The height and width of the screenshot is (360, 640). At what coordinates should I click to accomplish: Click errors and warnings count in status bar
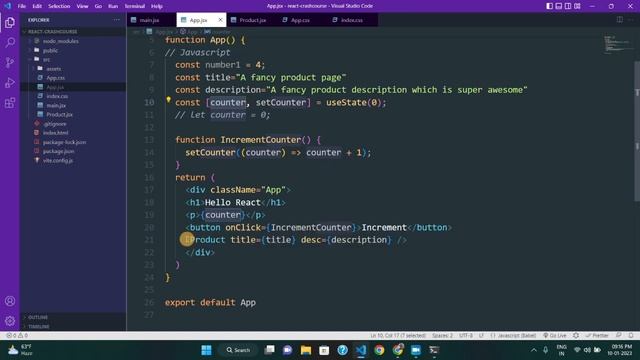tap(17, 336)
